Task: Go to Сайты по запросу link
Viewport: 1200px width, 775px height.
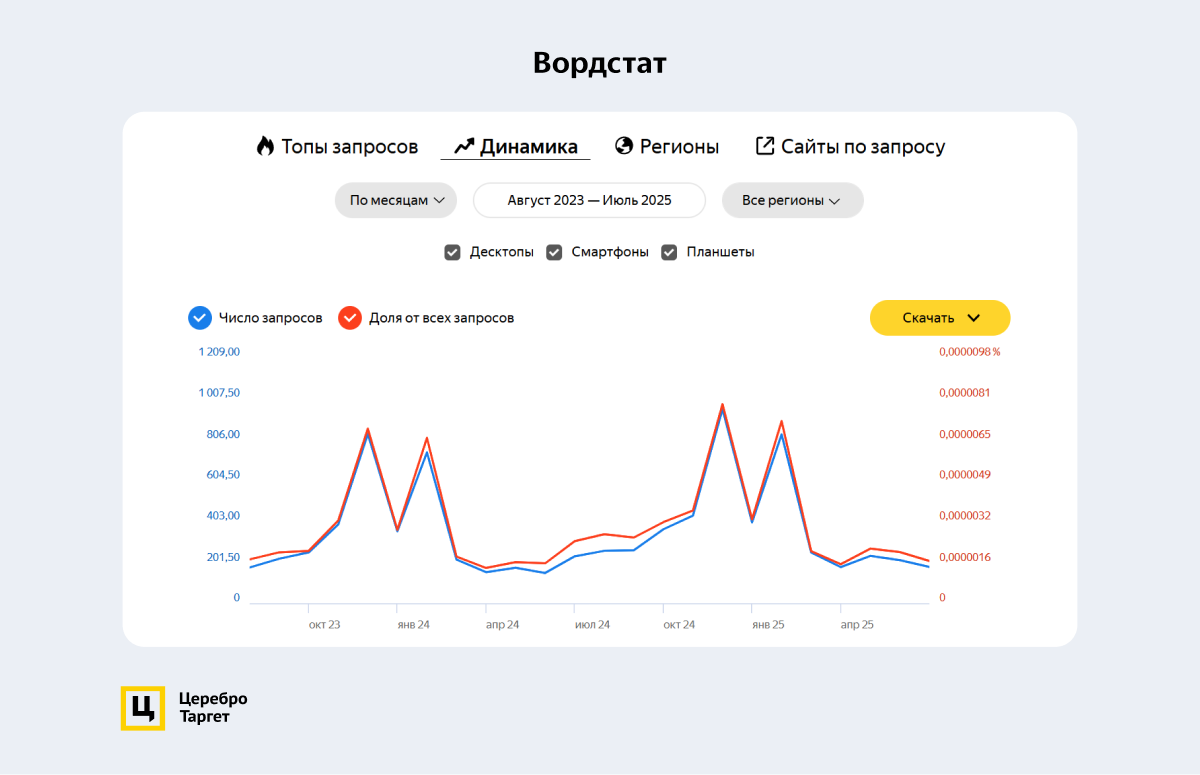Action: [x=862, y=146]
